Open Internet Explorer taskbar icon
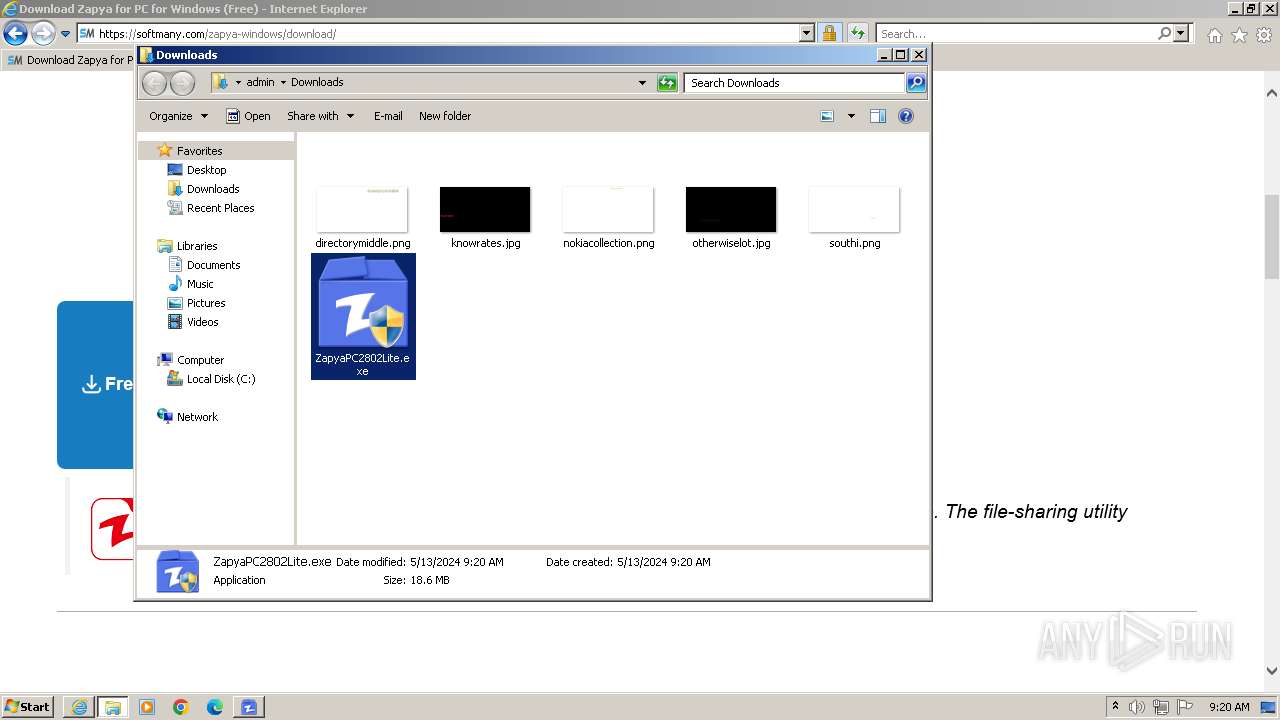Viewport: 1280px width, 720px height. point(80,707)
